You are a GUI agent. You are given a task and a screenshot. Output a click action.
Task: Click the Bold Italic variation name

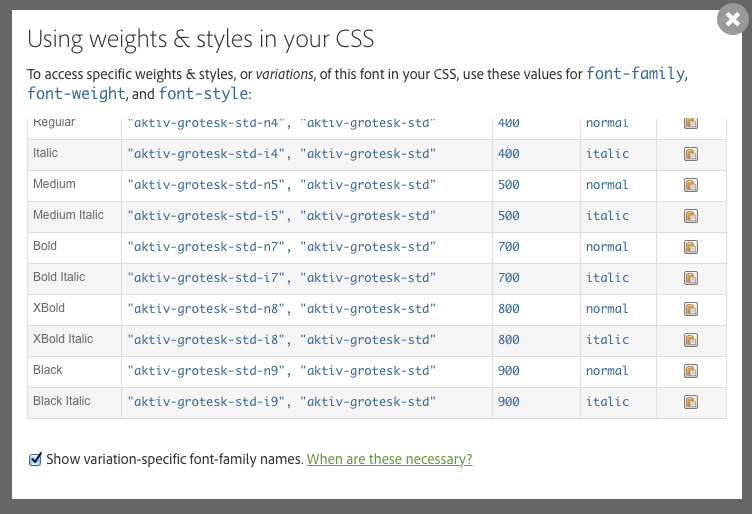coord(59,277)
